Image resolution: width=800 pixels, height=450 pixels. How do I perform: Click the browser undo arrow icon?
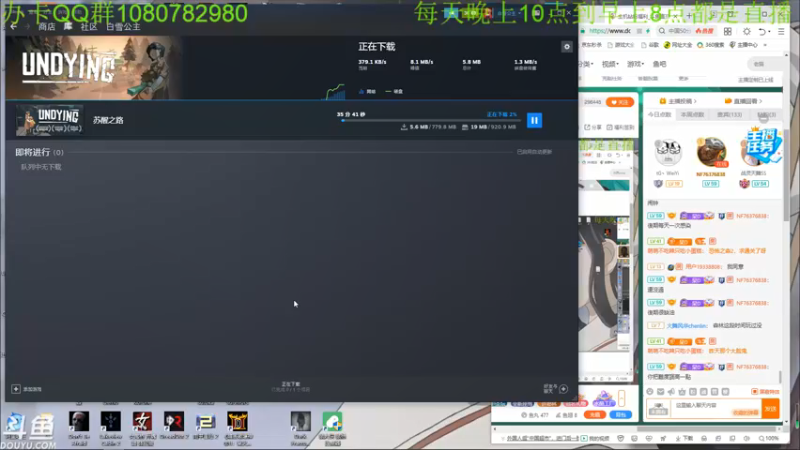[762, 32]
